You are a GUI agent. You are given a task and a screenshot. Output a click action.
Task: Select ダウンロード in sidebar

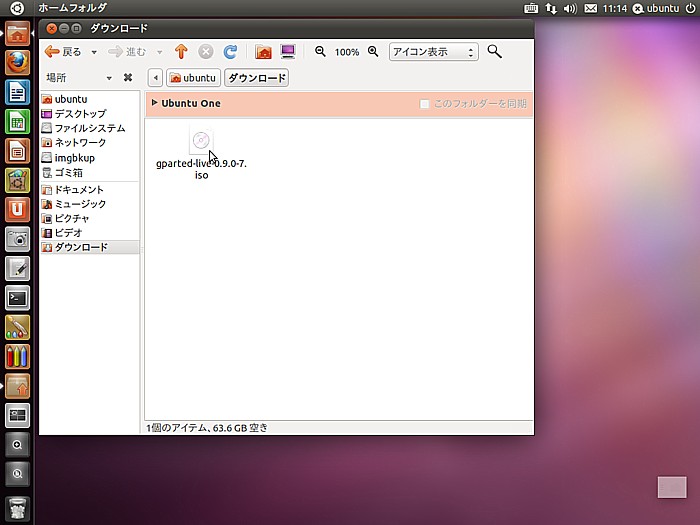(x=90, y=247)
